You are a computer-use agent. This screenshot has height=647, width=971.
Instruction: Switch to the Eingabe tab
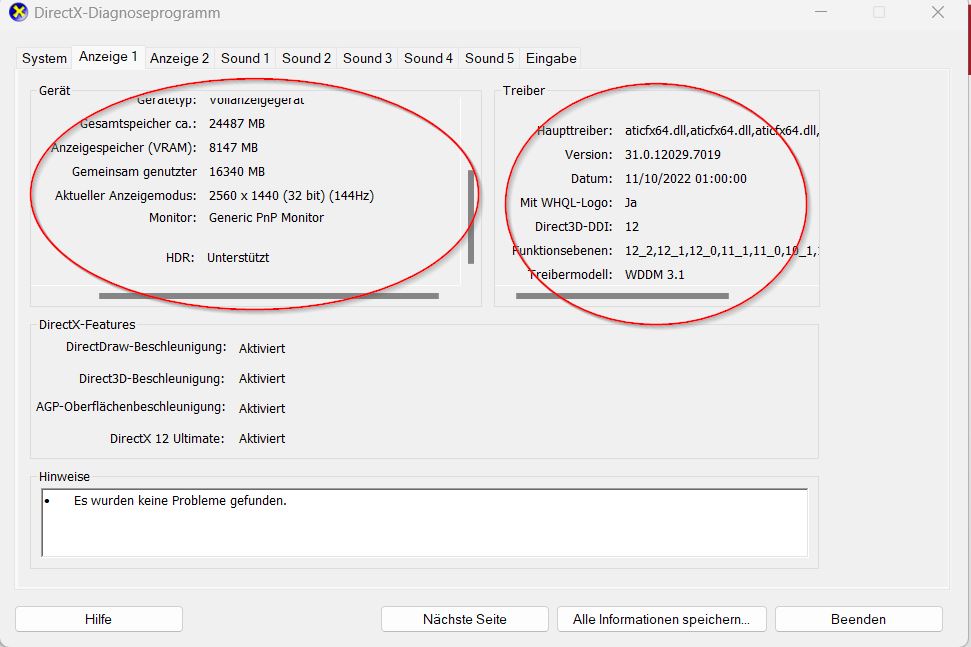pos(551,58)
